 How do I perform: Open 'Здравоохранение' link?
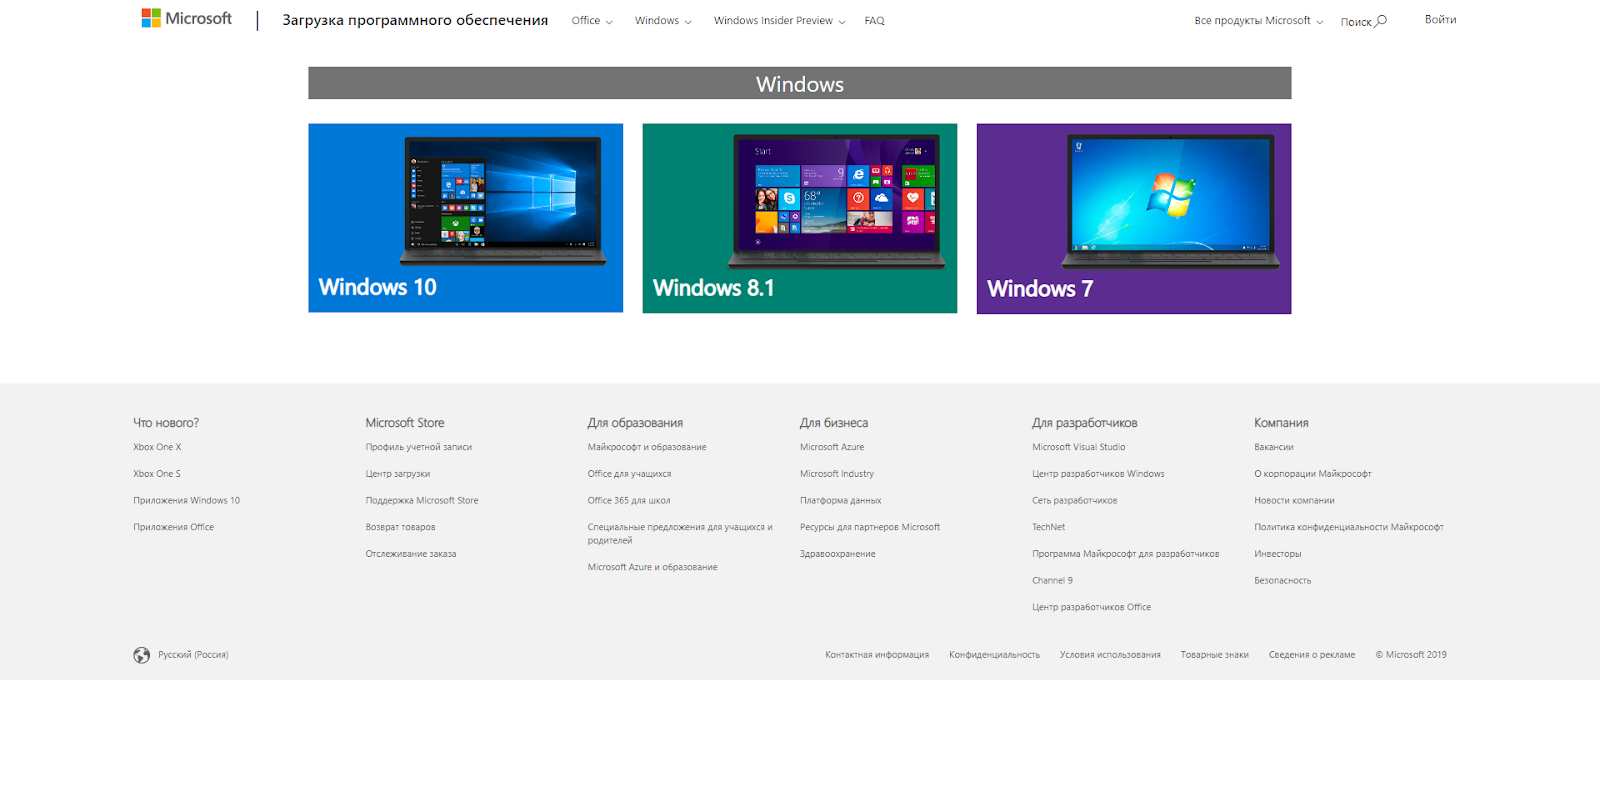tap(838, 554)
